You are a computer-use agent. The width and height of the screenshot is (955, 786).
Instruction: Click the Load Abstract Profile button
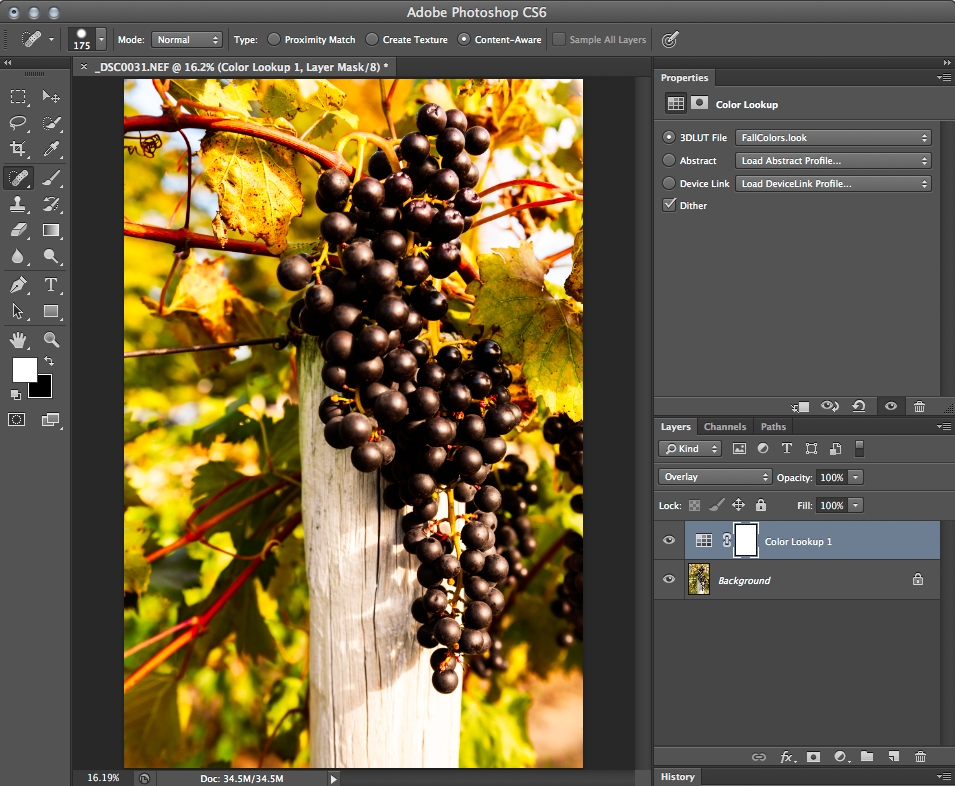tap(833, 160)
